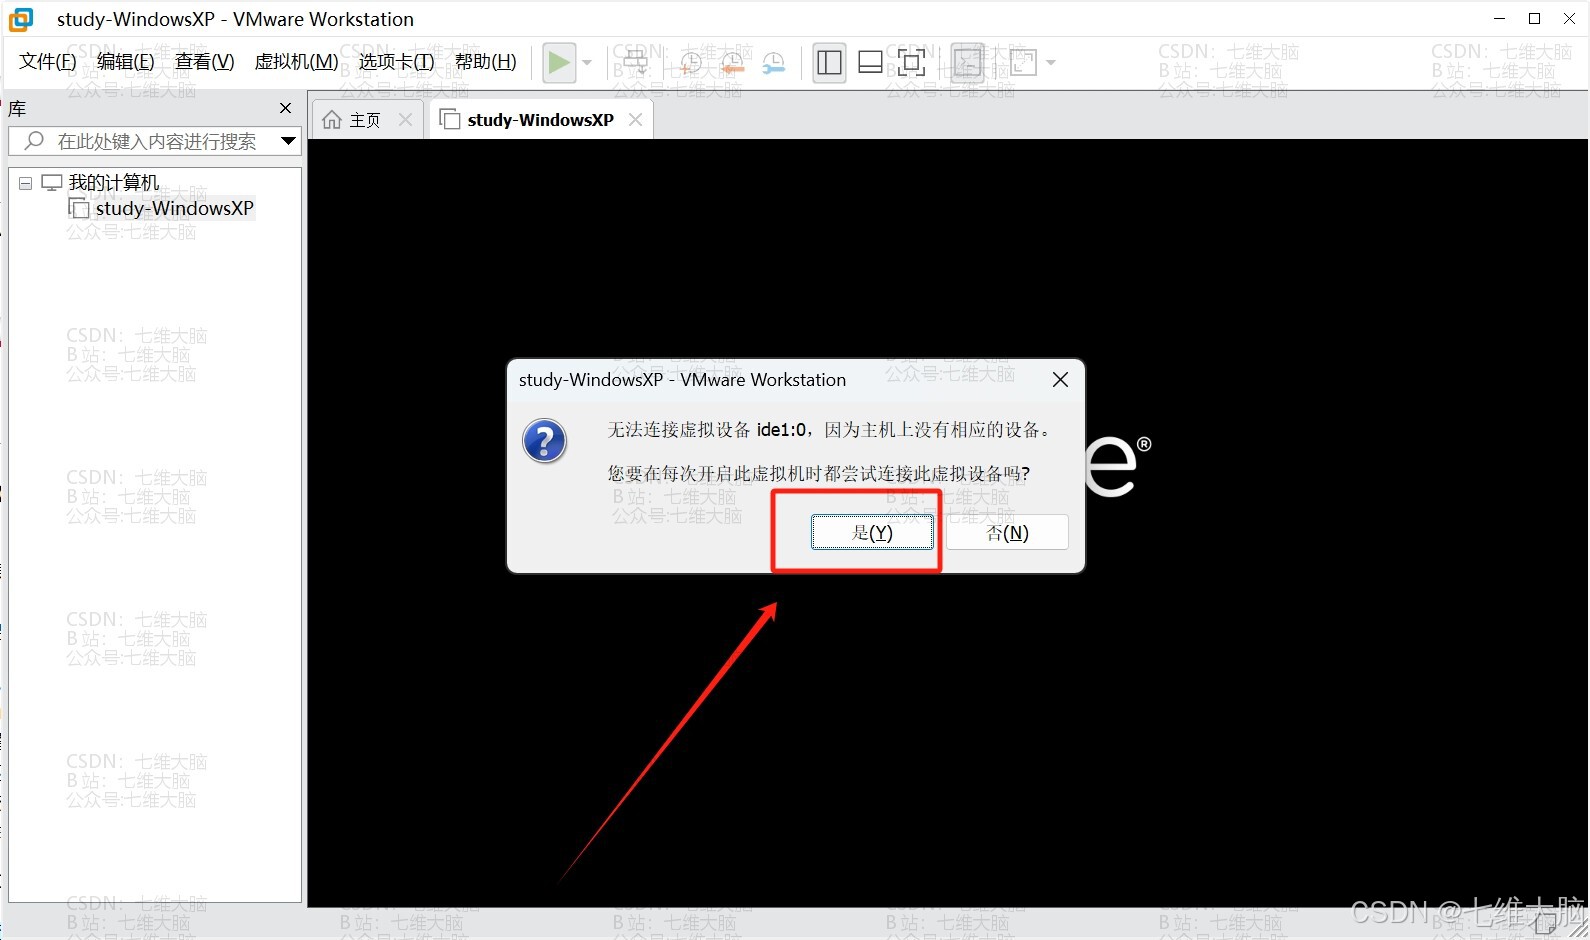Open the 虚拟机(M) menu
The height and width of the screenshot is (940, 1590).
click(297, 62)
